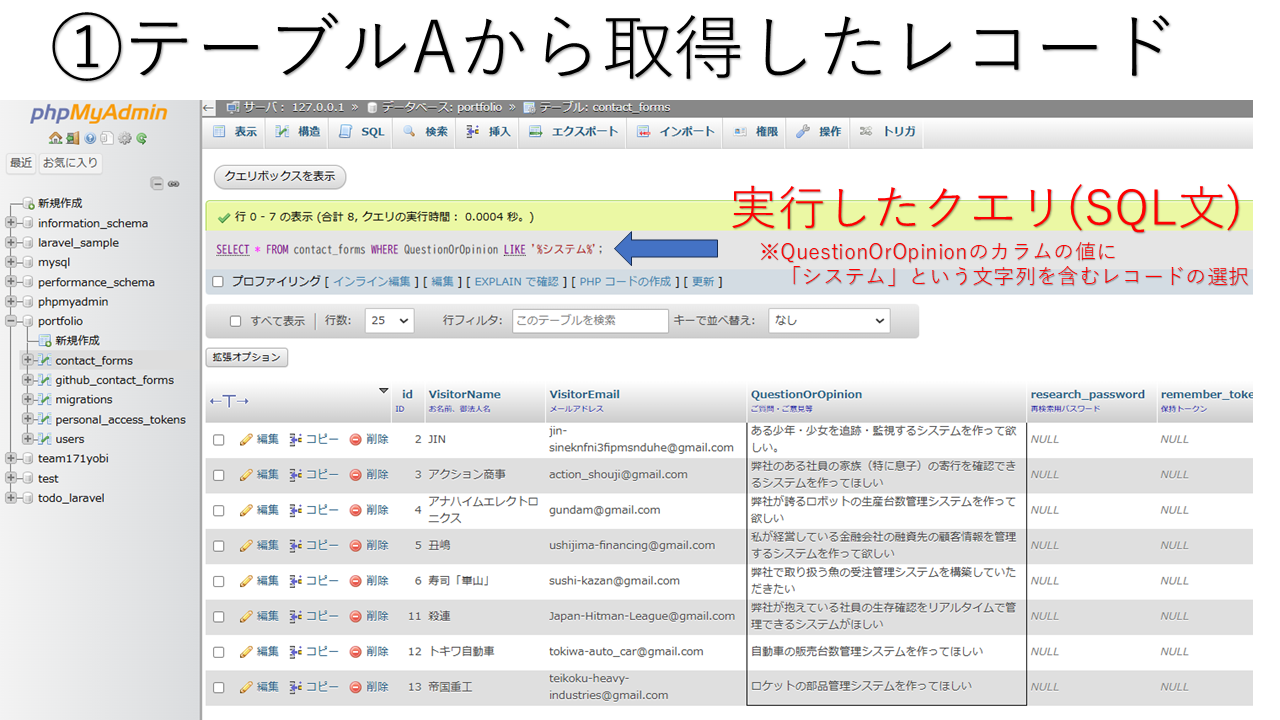Click the users table icon in the tree
Image resolution: width=1280 pixels, height=720 pixels.
click(x=44, y=439)
